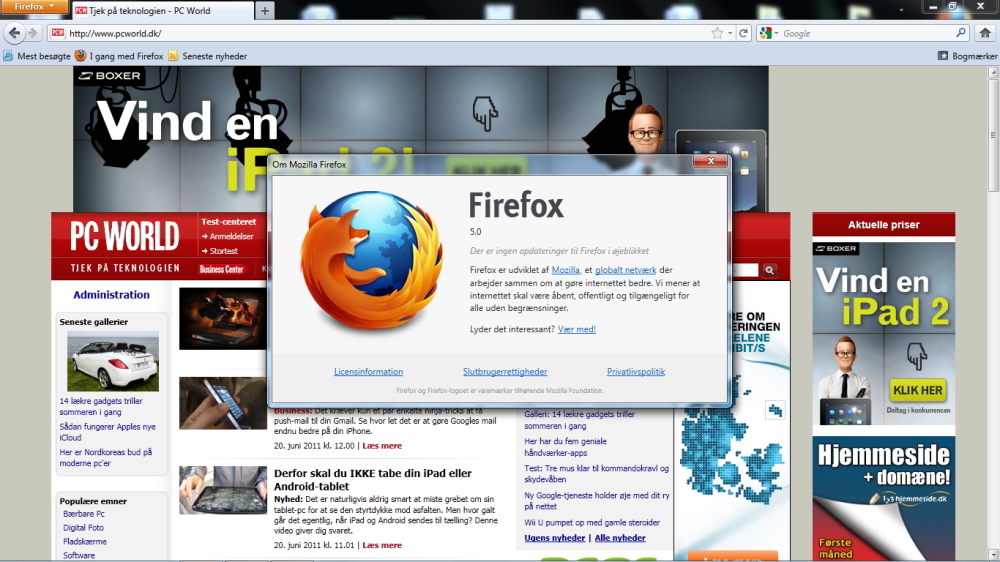1000x562 pixels.
Task: Expand the search engine selector dropdown
Action: click(767, 33)
